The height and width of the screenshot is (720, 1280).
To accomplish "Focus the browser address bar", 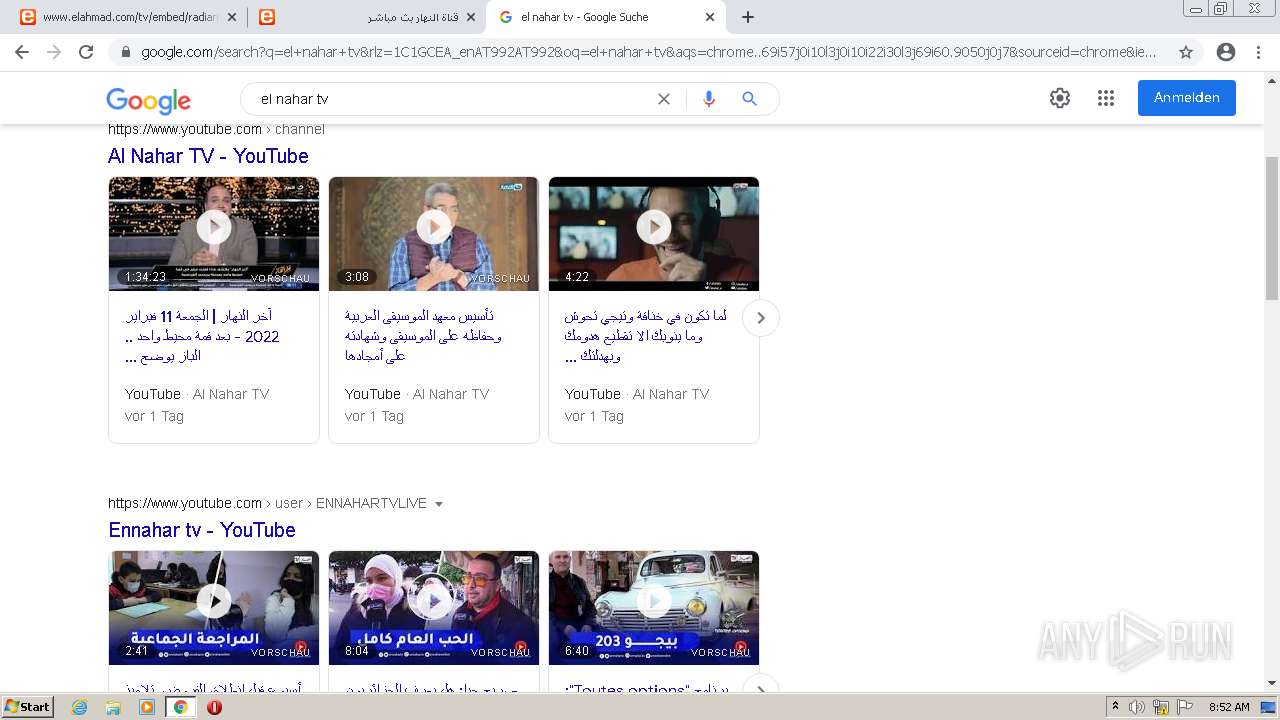I will click(x=648, y=52).
